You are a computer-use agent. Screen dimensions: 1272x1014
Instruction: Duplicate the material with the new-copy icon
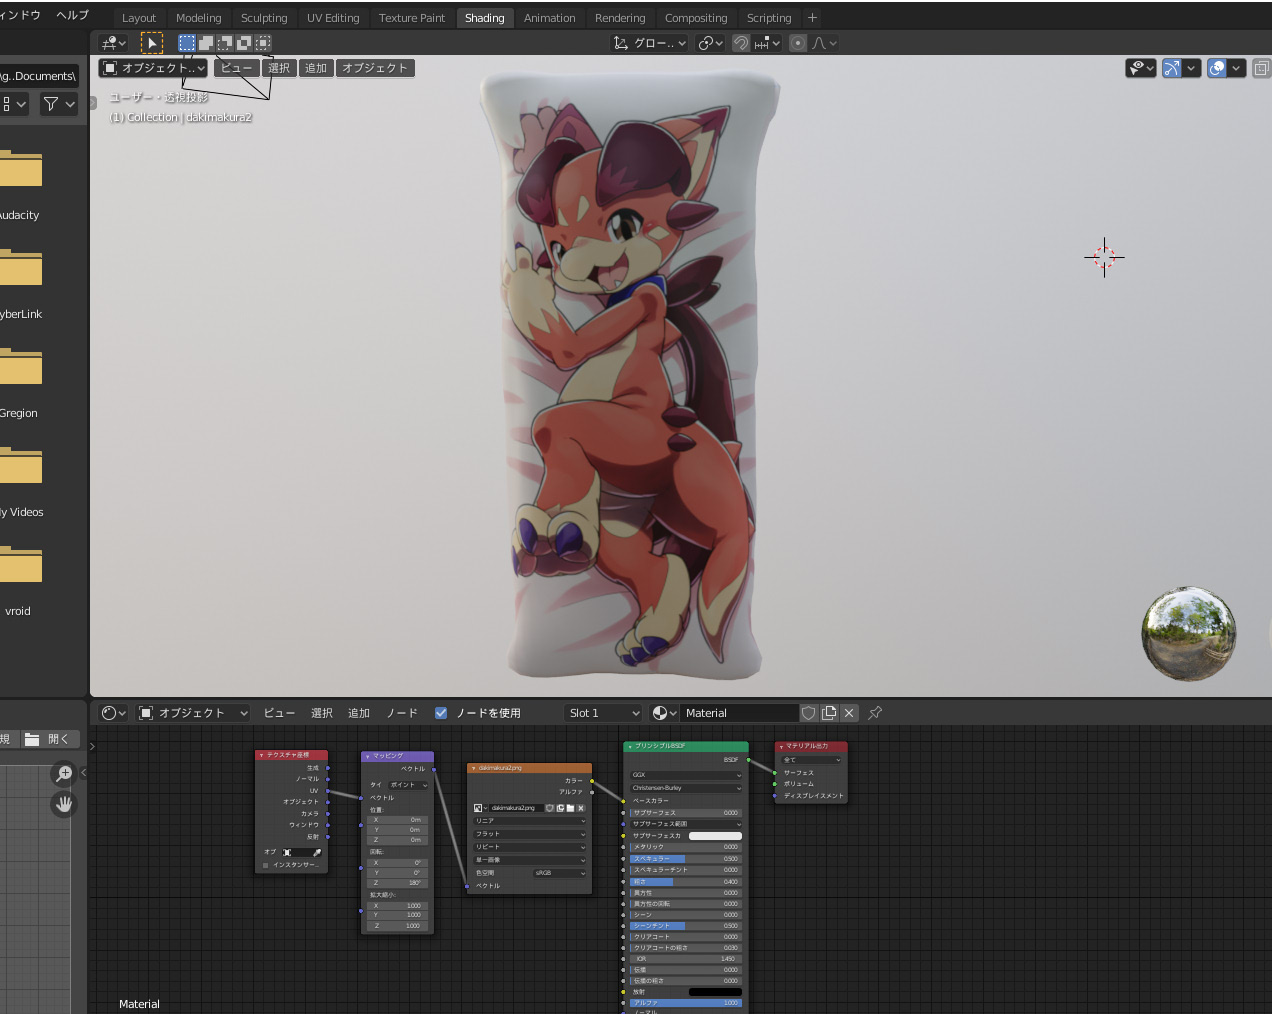point(829,713)
